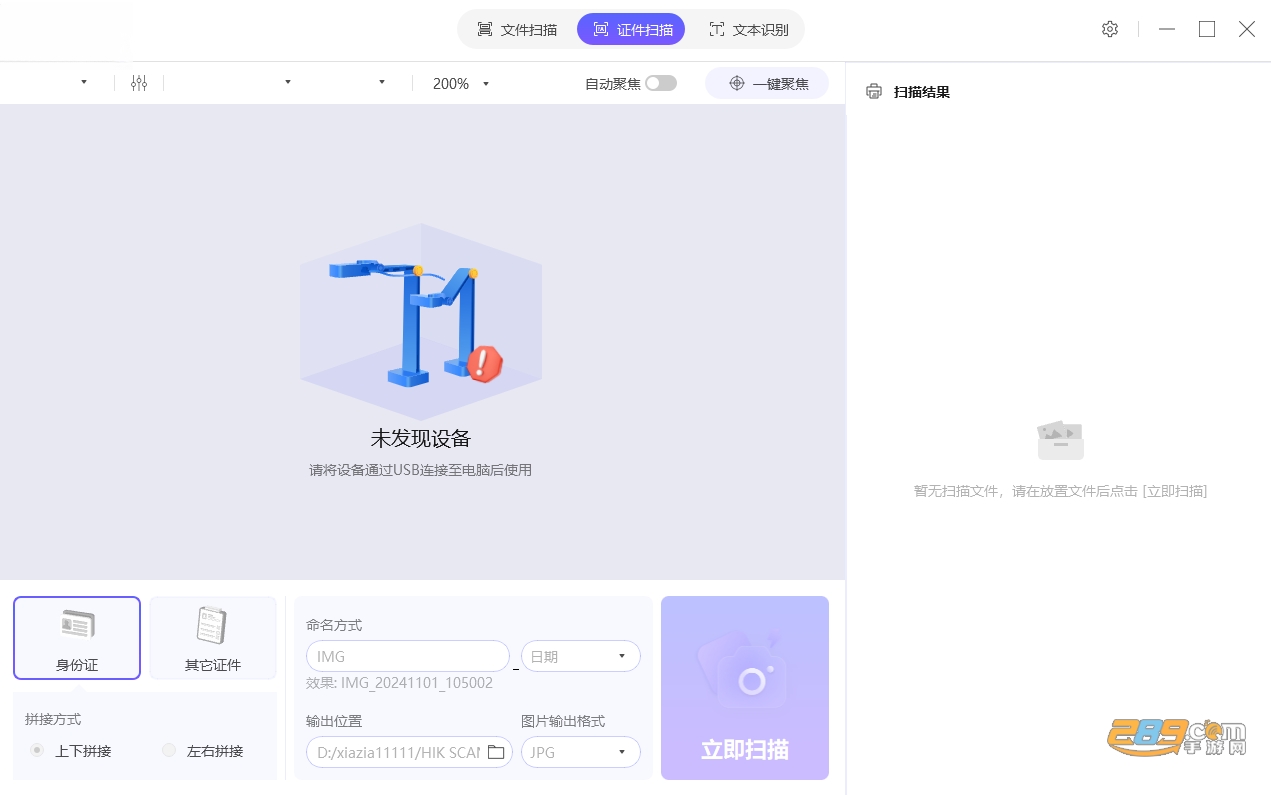1271x795 pixels.
Task: Open the JPG output format dropdown
Action: click(x=581, y=752)
